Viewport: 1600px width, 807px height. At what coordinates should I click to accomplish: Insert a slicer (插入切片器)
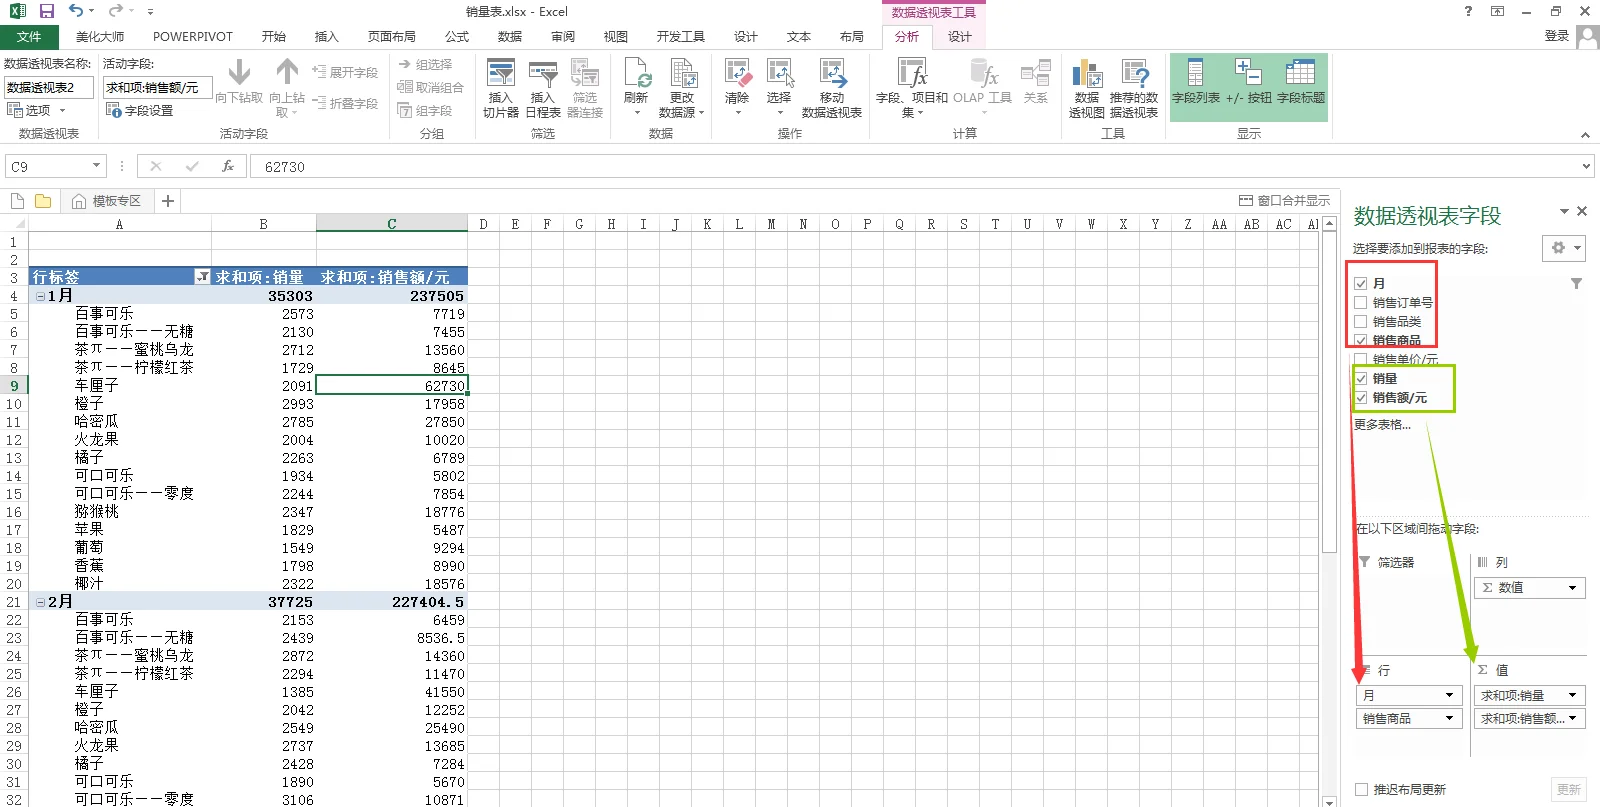coord(500,88)
